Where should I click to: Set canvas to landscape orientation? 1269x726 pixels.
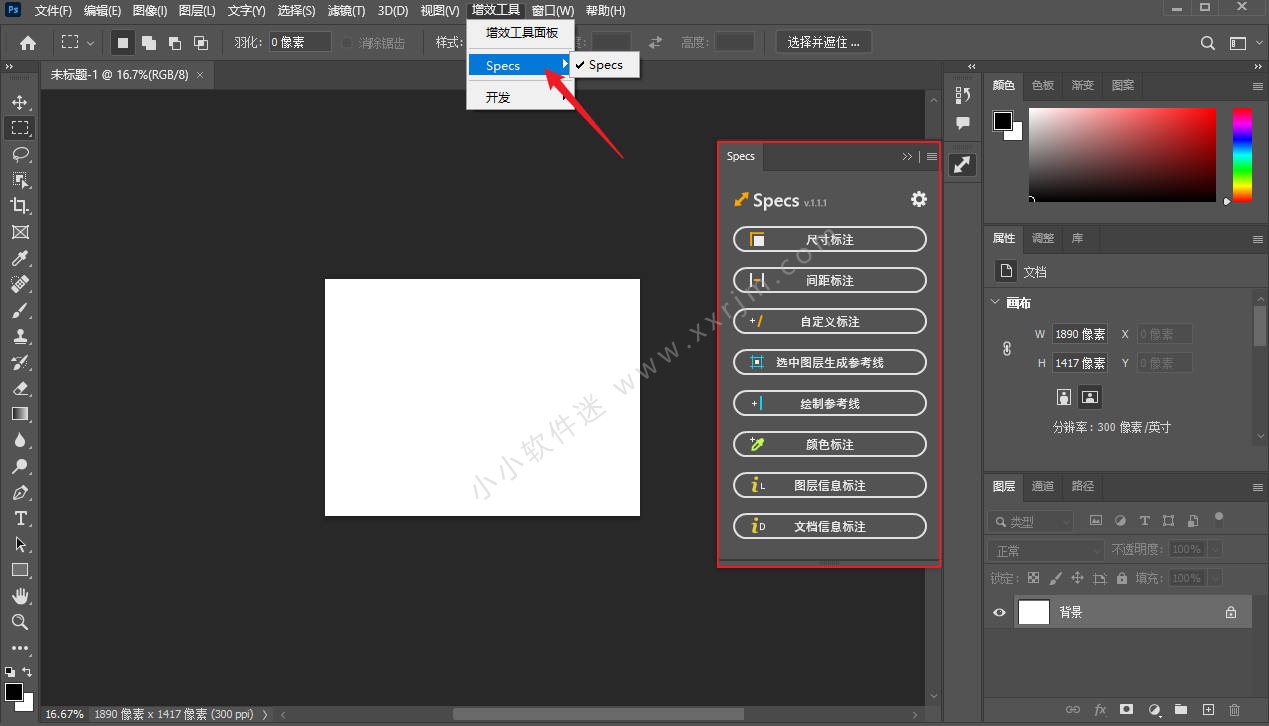(x=1090, y=397)
